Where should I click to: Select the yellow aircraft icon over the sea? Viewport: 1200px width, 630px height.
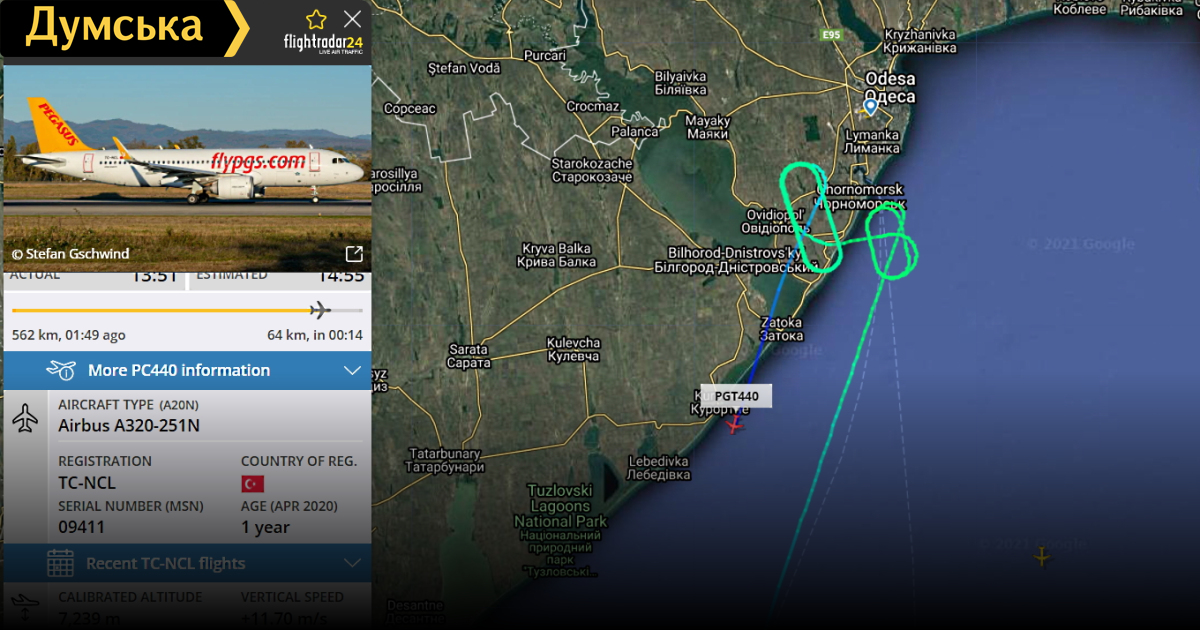(x=1041, y=556)
